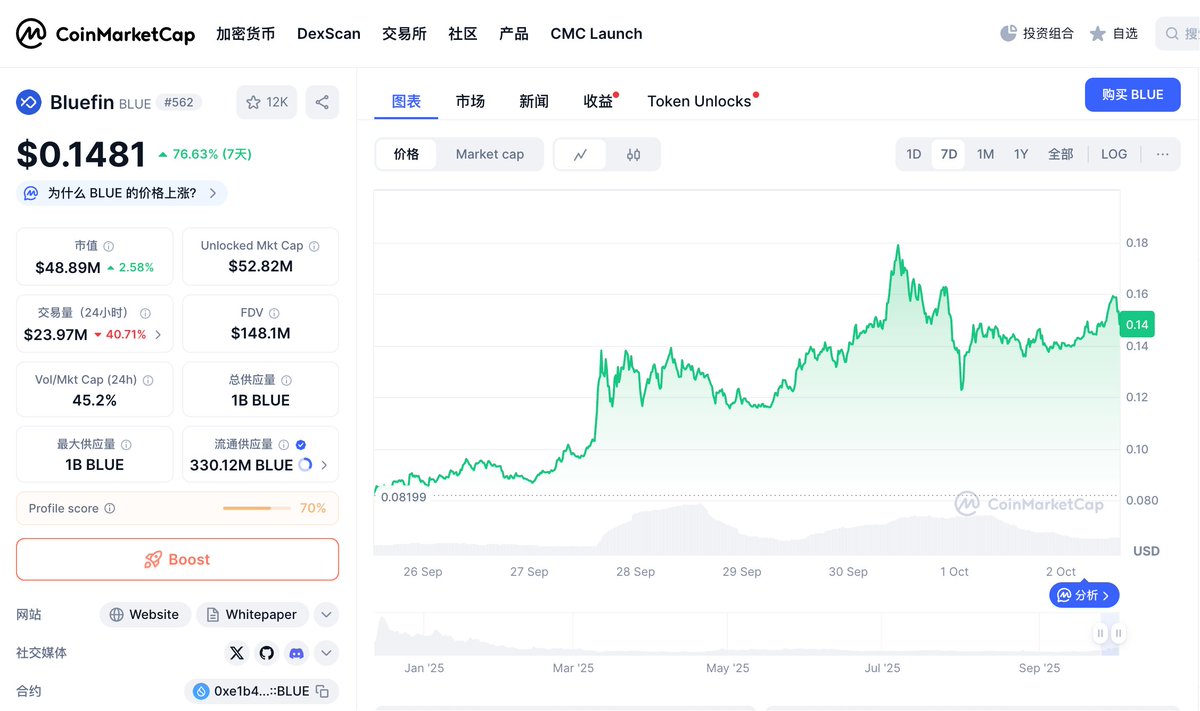Toggle LOG scale on the chart
The width and height of the screenshot is (1200, 711).
tap(1114, 154)
